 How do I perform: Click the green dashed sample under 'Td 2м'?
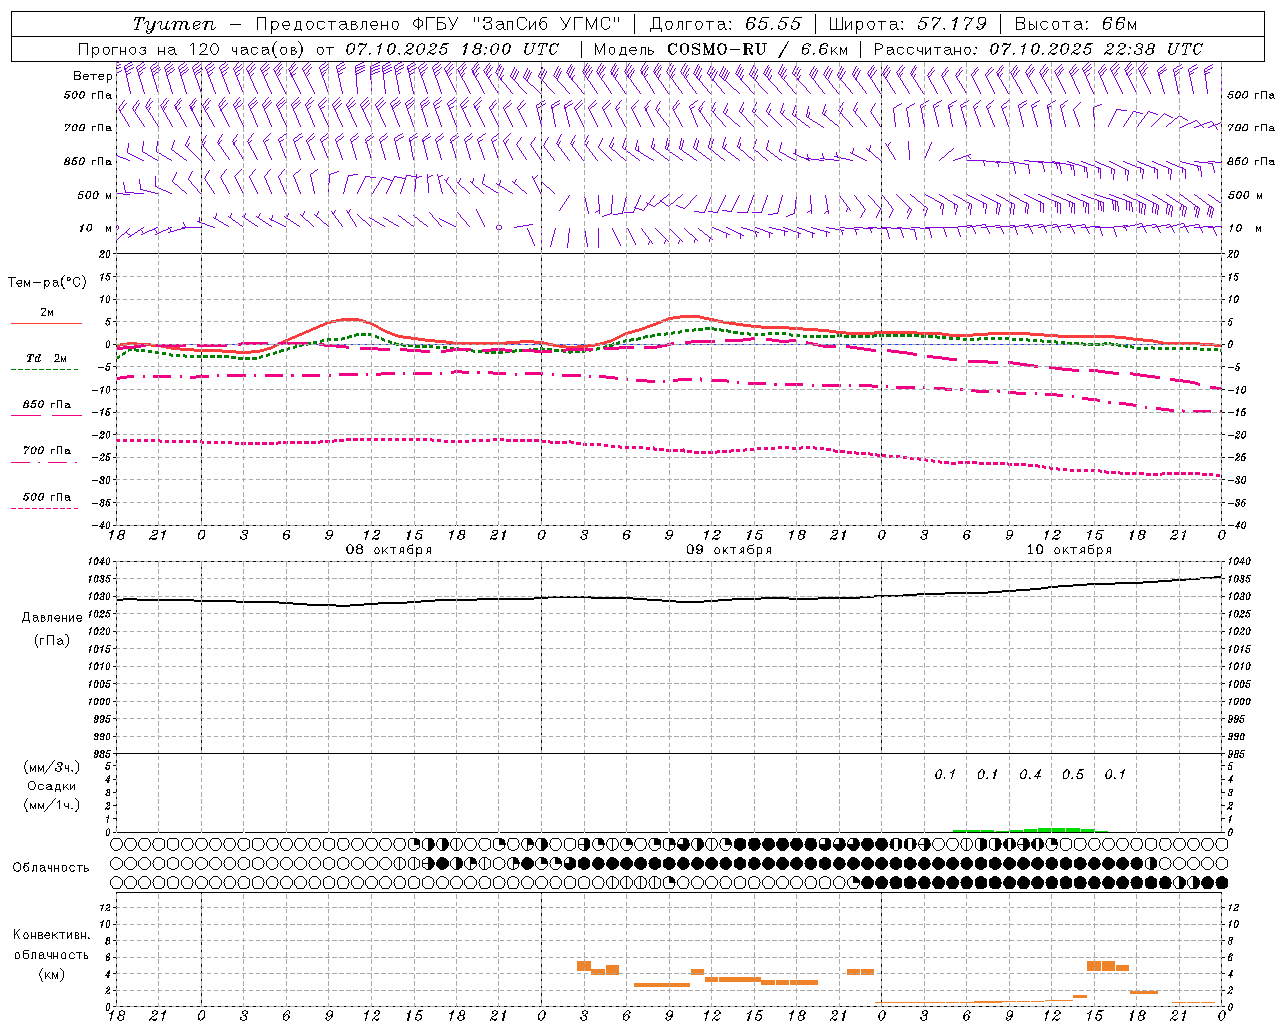point(44,370)
